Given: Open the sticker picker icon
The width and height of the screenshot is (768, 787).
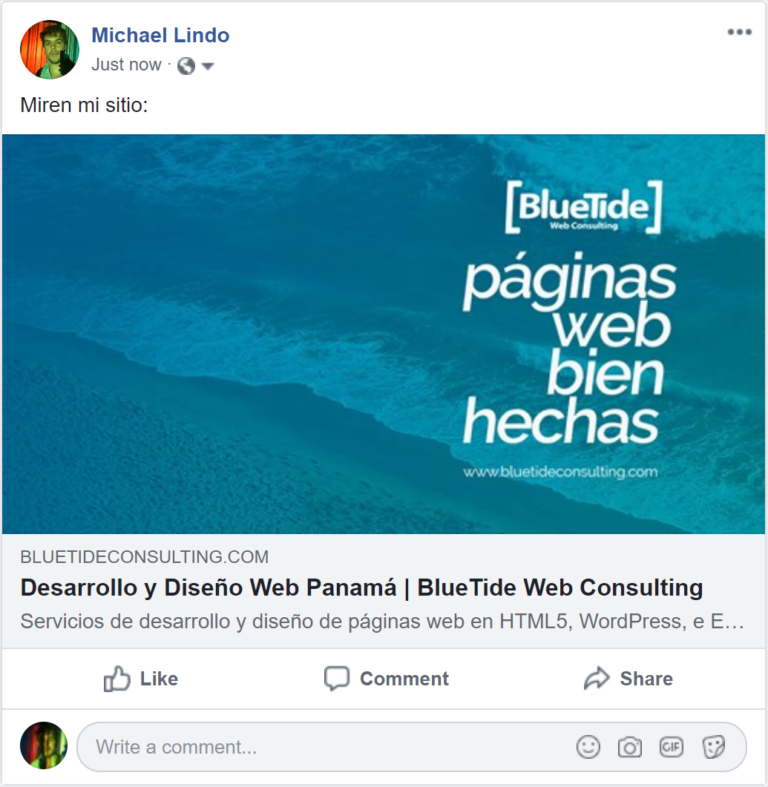Looking at the screenshot, I should click(713, 747).
